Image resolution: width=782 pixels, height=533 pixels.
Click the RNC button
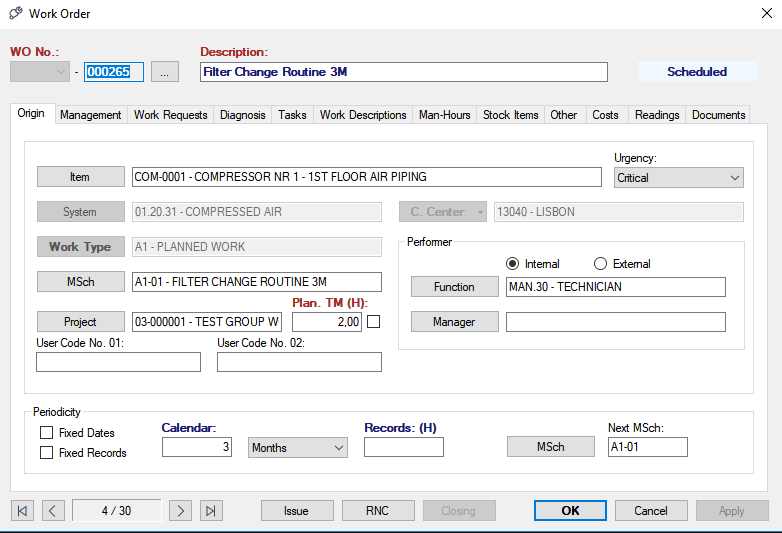point(377,511)
